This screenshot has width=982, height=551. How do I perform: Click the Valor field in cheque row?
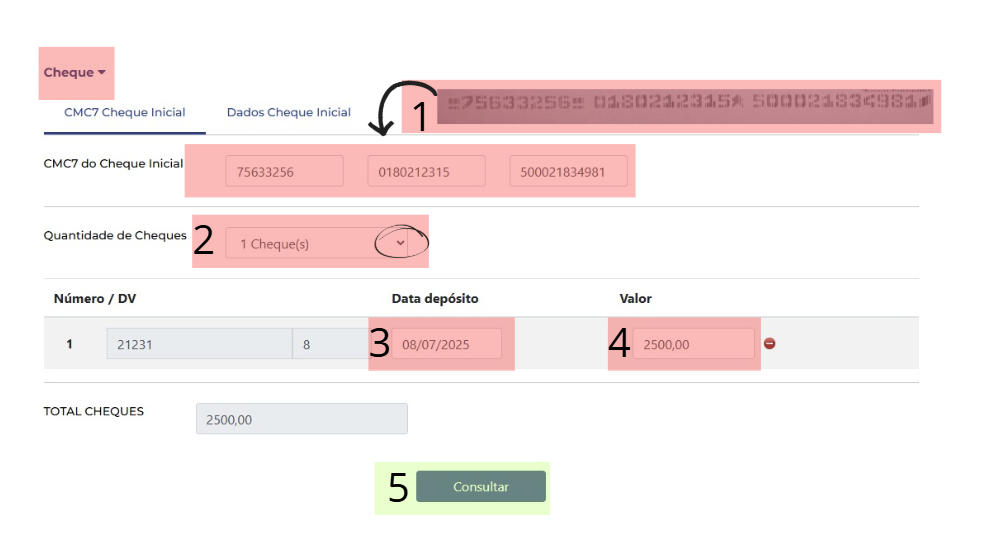click(x=693, y=344)
